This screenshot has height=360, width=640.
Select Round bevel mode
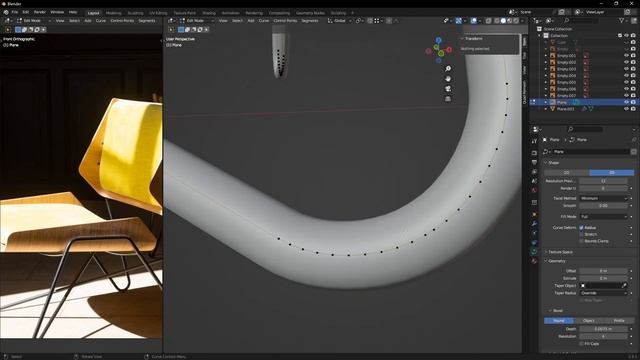pyautogui.click(x=559, y=321)
